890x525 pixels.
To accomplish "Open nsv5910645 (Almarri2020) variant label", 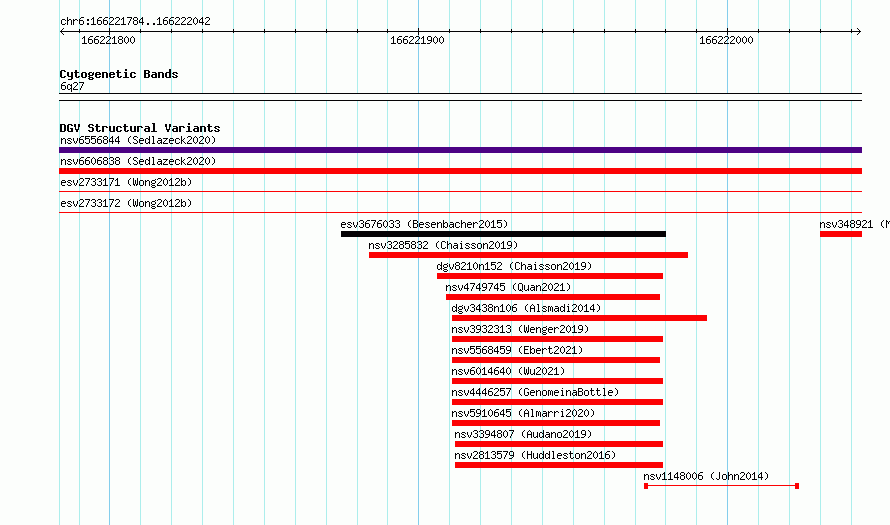I will tap(523, 413).
